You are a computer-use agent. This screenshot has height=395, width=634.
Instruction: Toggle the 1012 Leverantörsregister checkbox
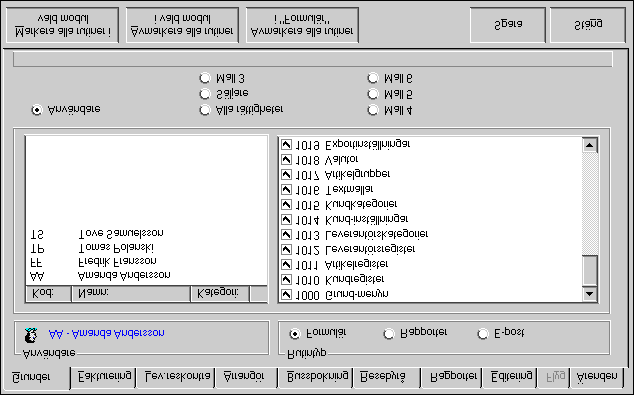pyautogui.click(x=286, y=249)
